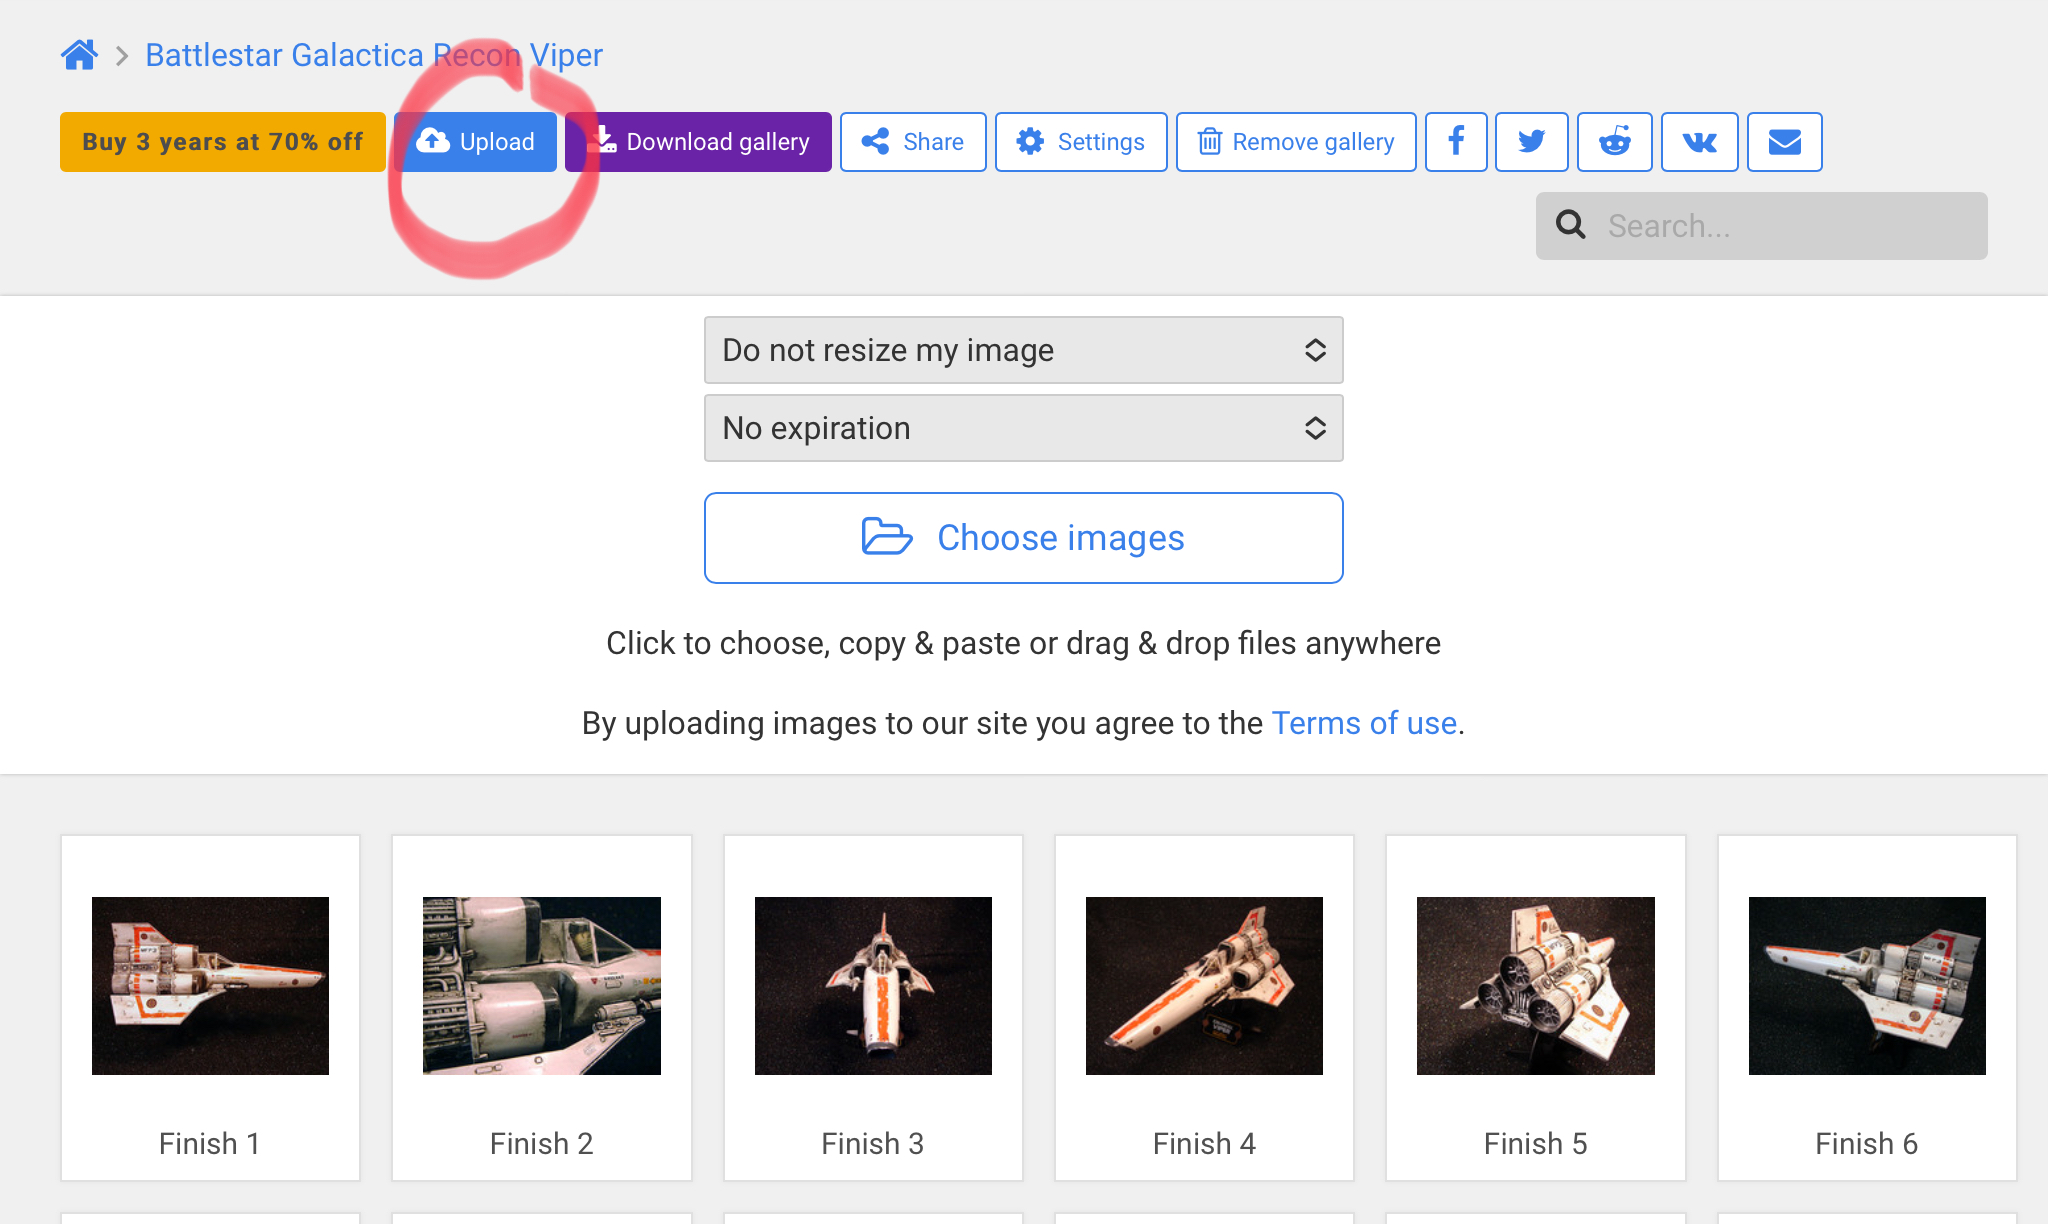This screenshot has height=1224, width=2048.
Task: Click Buy 3 years at 70% off
Action: click(x=222, y=142)
